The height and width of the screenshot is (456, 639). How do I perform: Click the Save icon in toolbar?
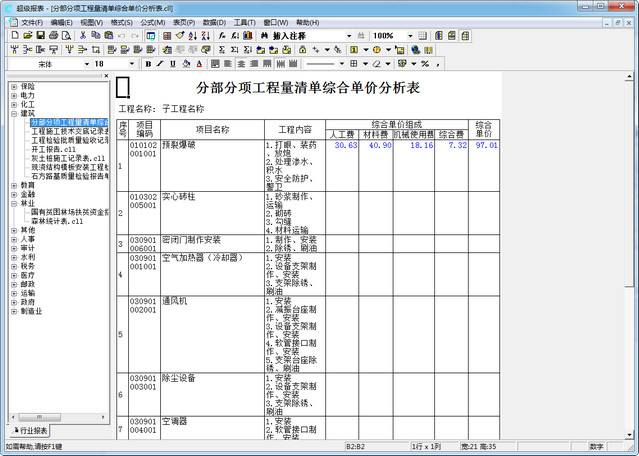40,35
